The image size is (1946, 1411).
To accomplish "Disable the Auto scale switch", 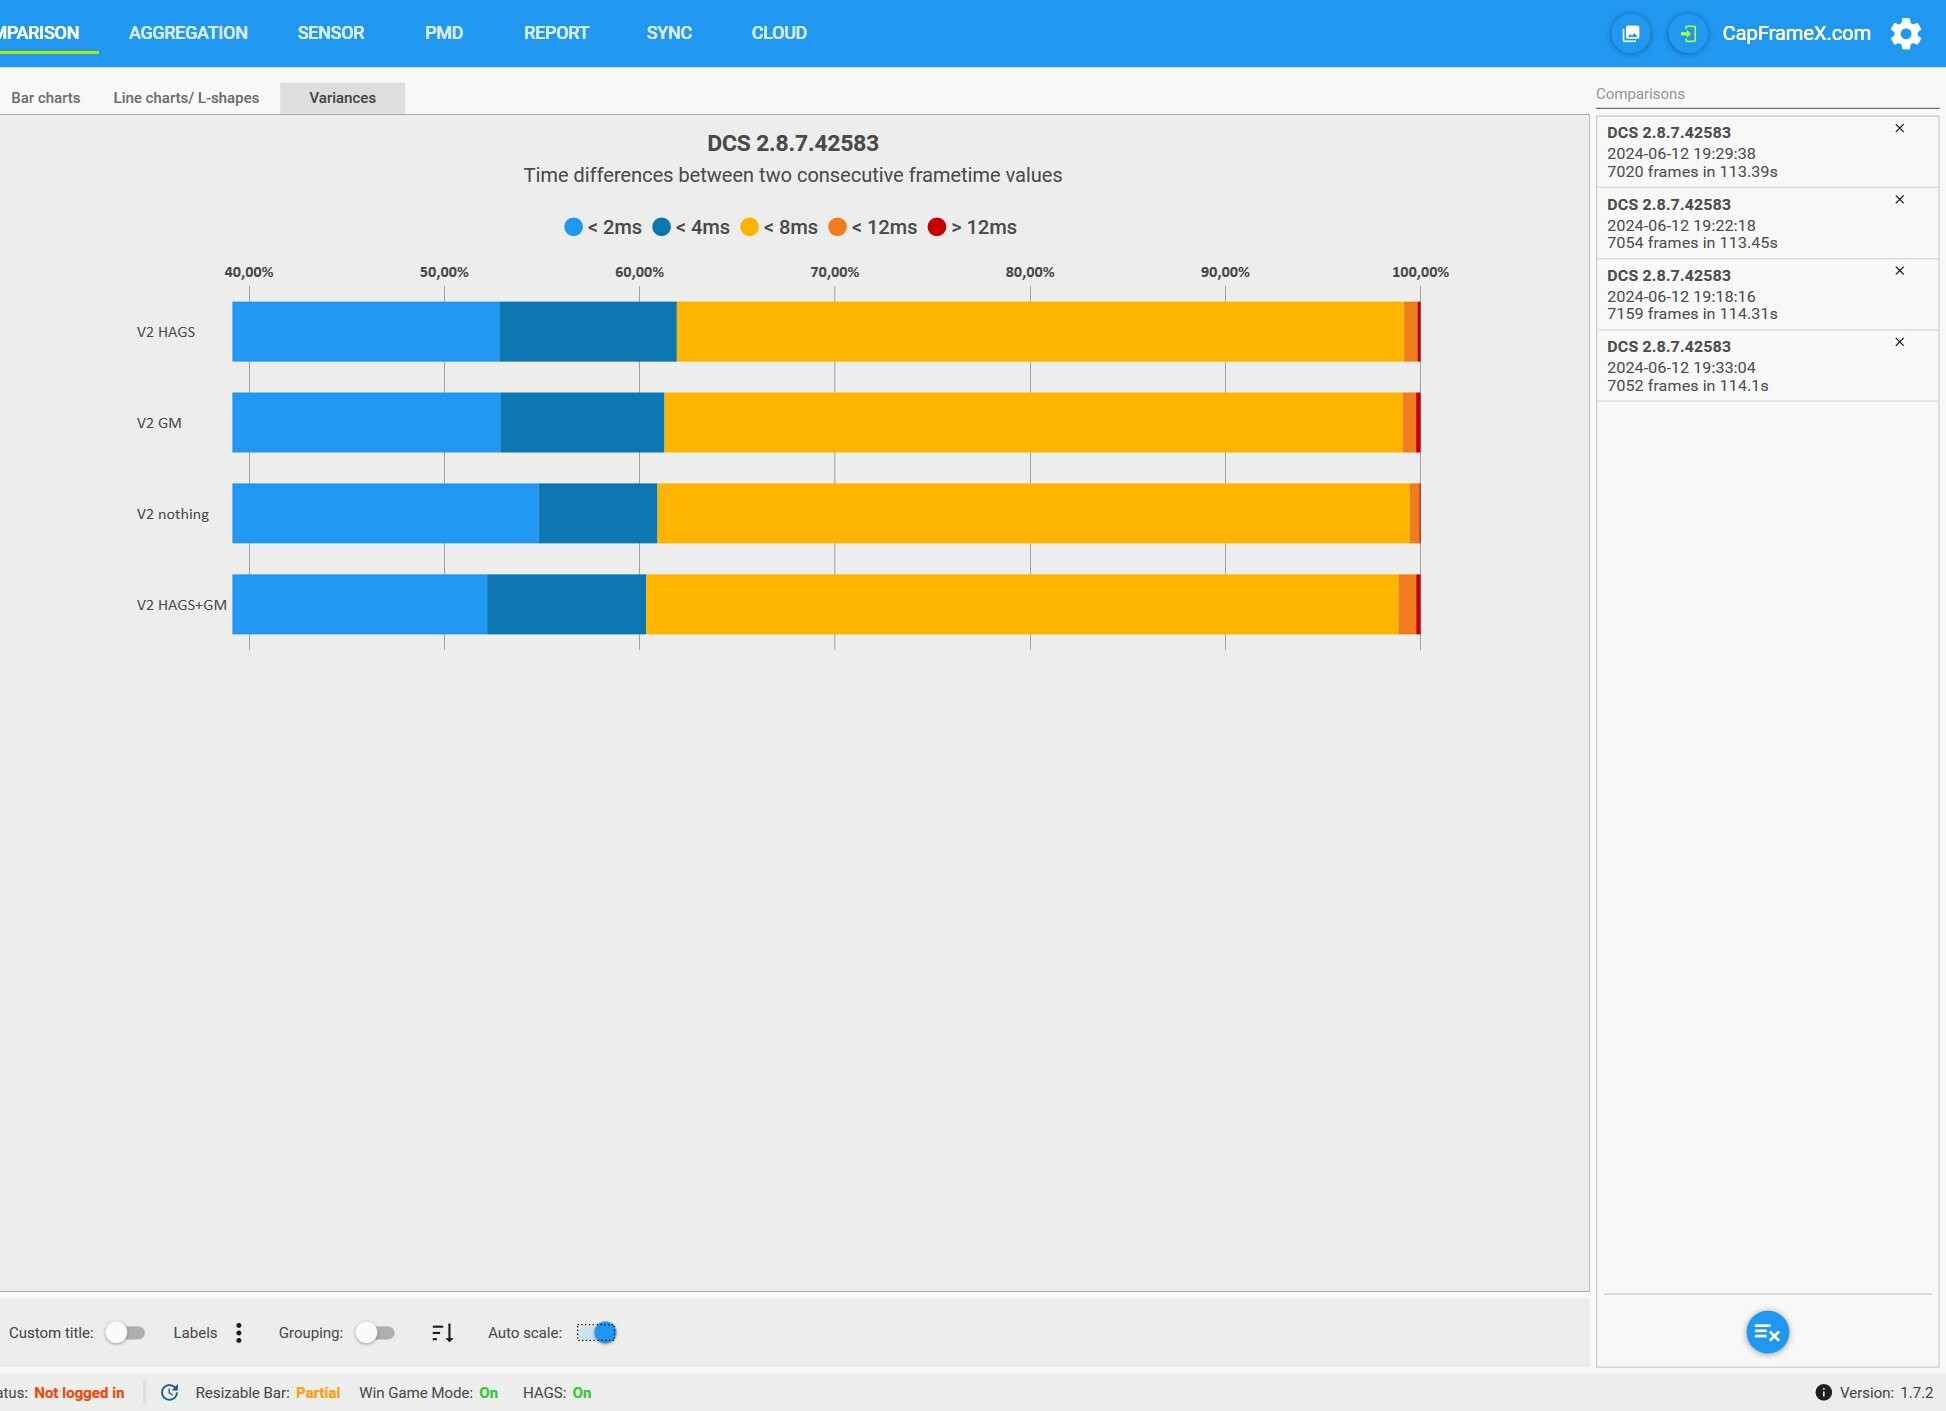I will (x=597, y=1332).
